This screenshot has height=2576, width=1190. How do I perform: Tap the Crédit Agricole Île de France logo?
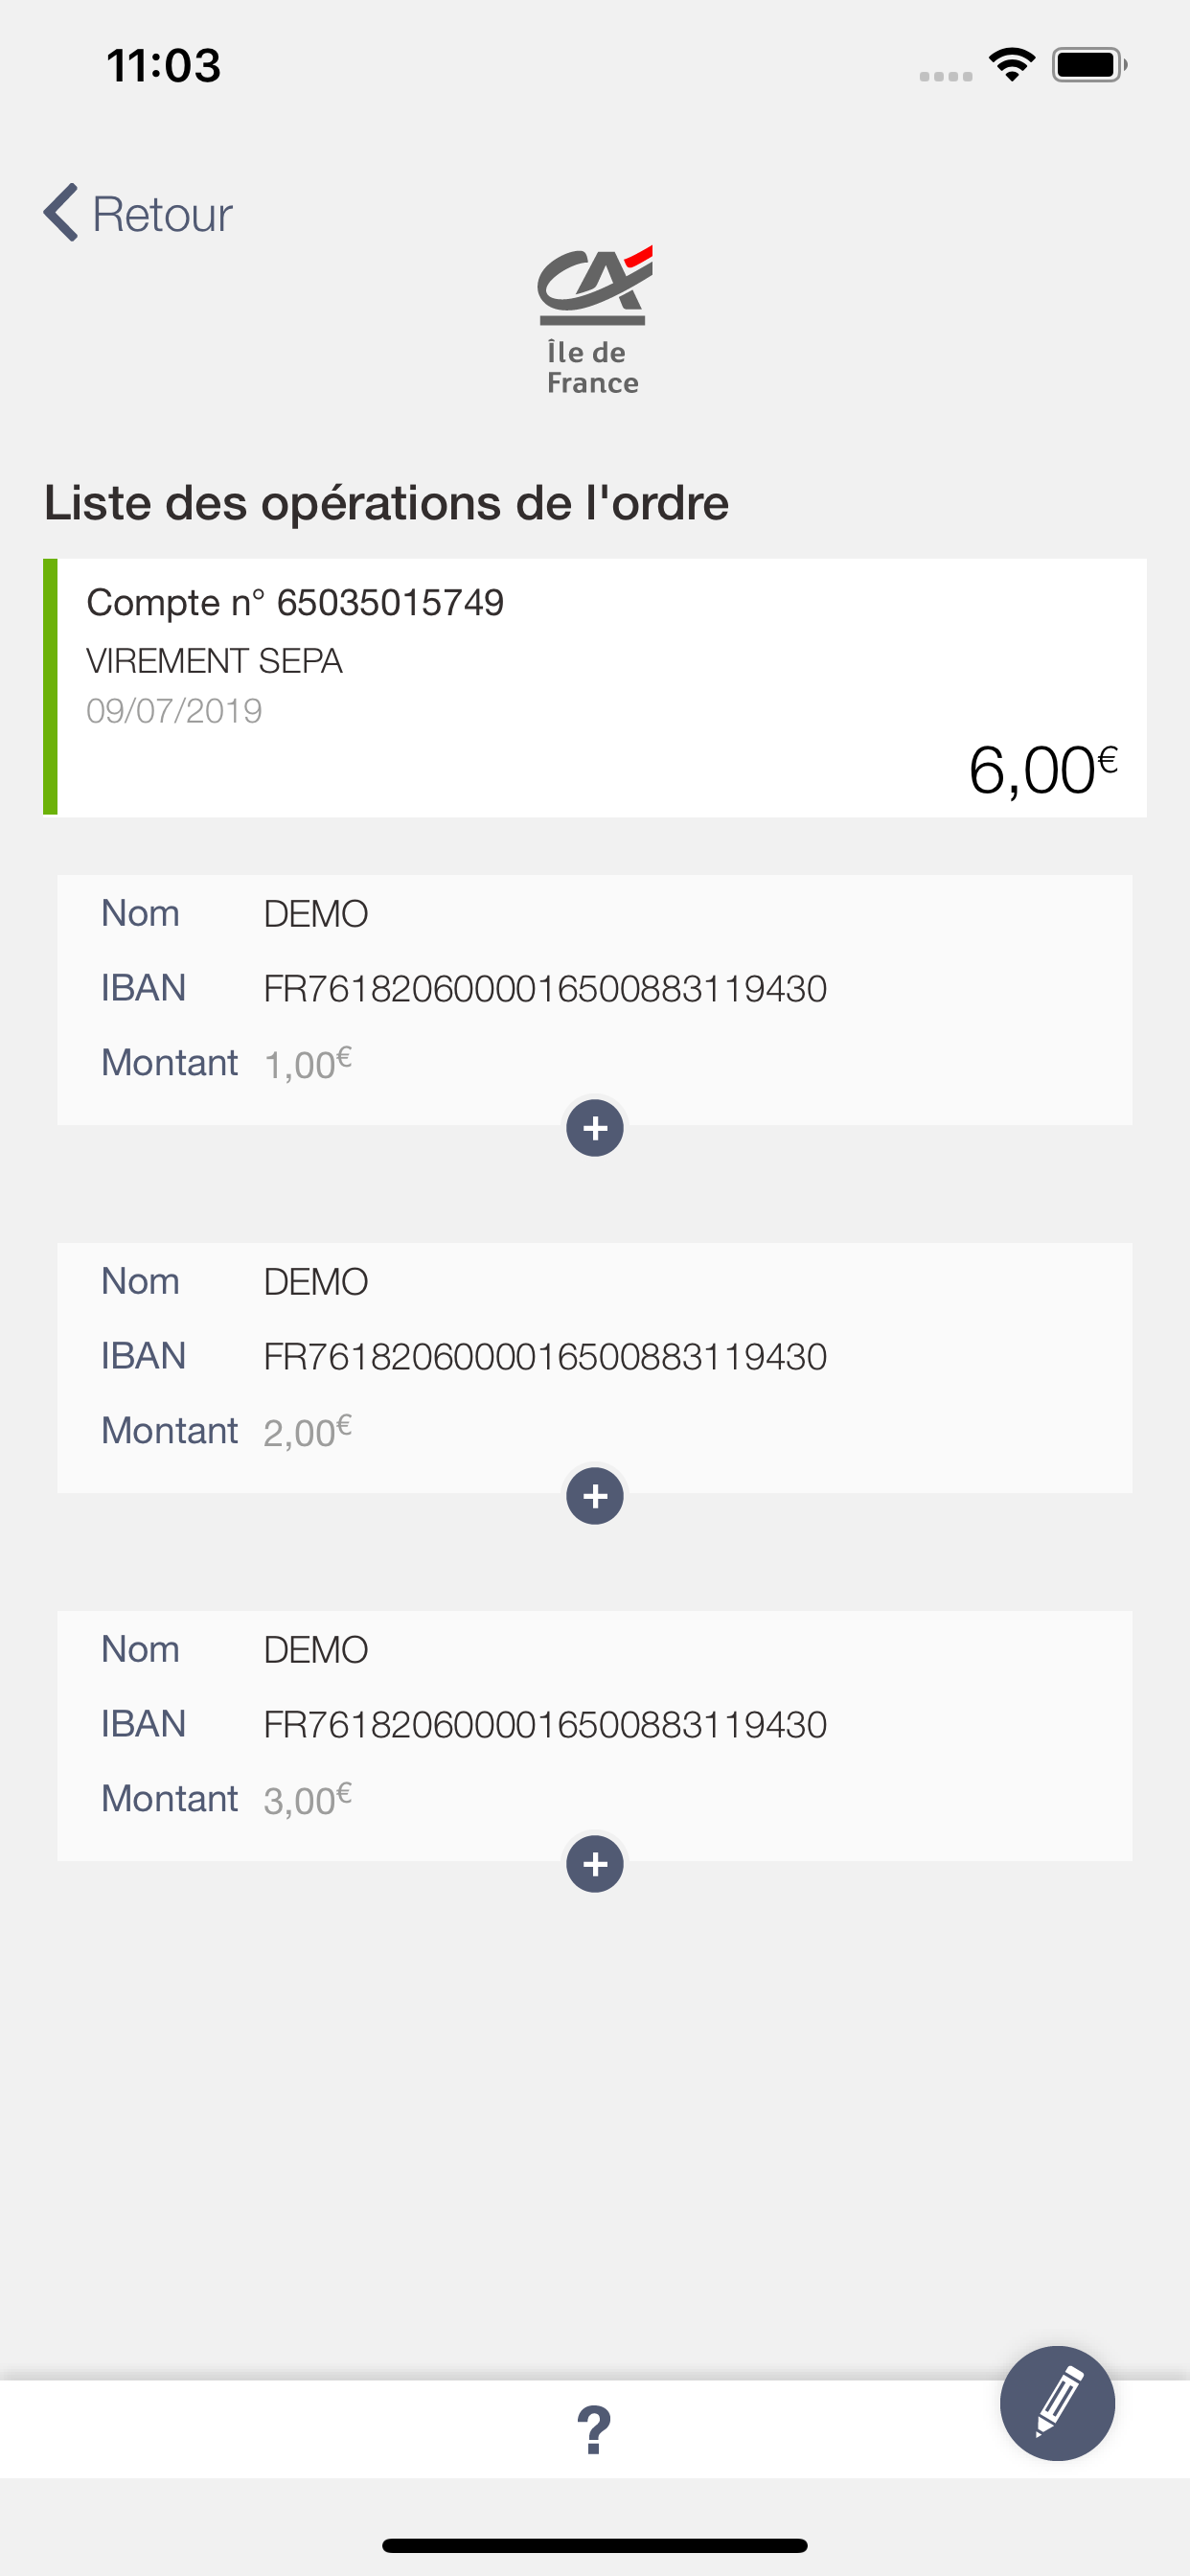tap(594, 321)
